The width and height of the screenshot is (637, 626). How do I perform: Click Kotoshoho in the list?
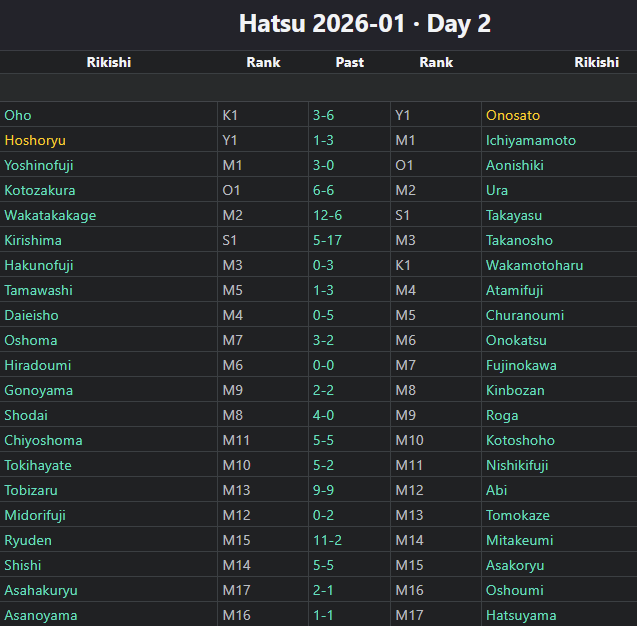click(520, 440)
